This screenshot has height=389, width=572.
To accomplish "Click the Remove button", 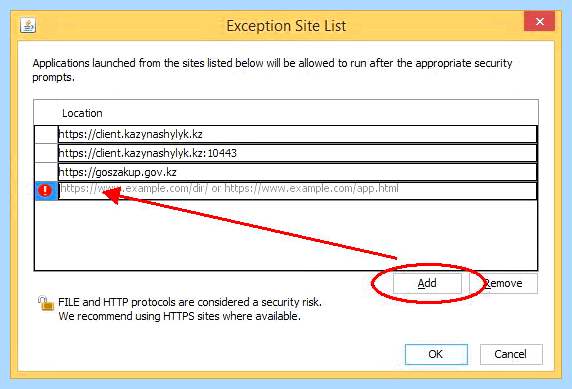I will pos(503,283).
